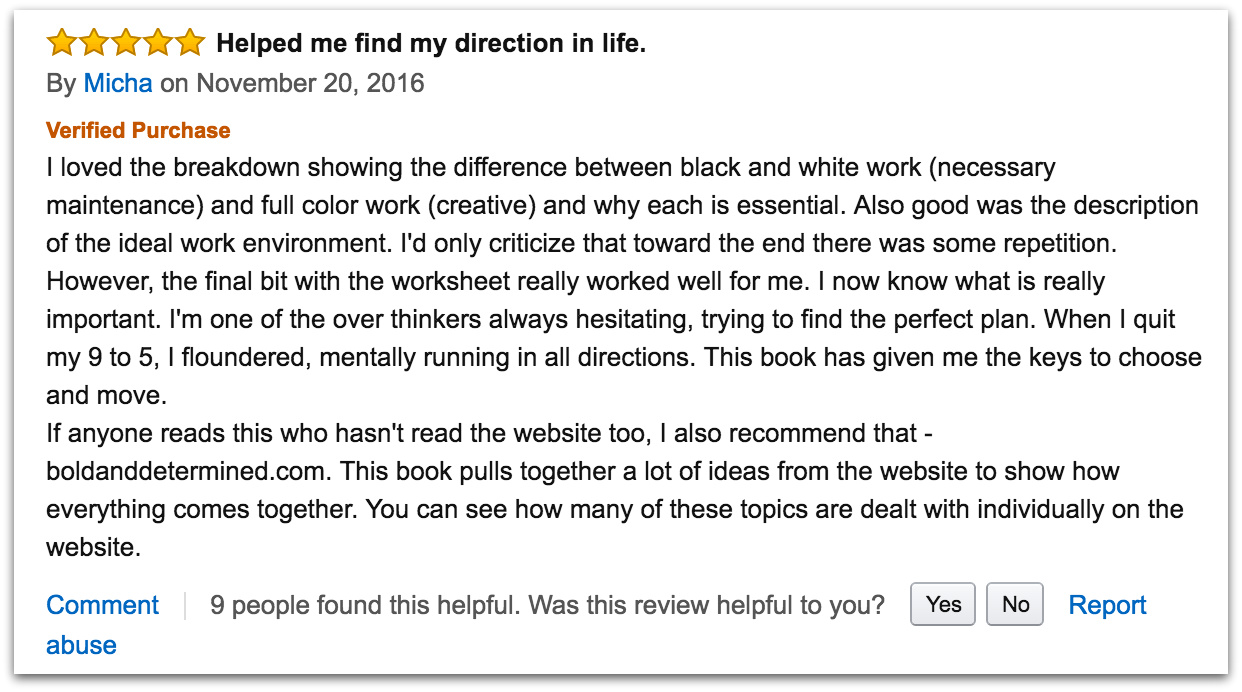Open the review title 'Helped me find my direction'
The width and height of the screenshot is (1242, 692).
tap(431, 44)
